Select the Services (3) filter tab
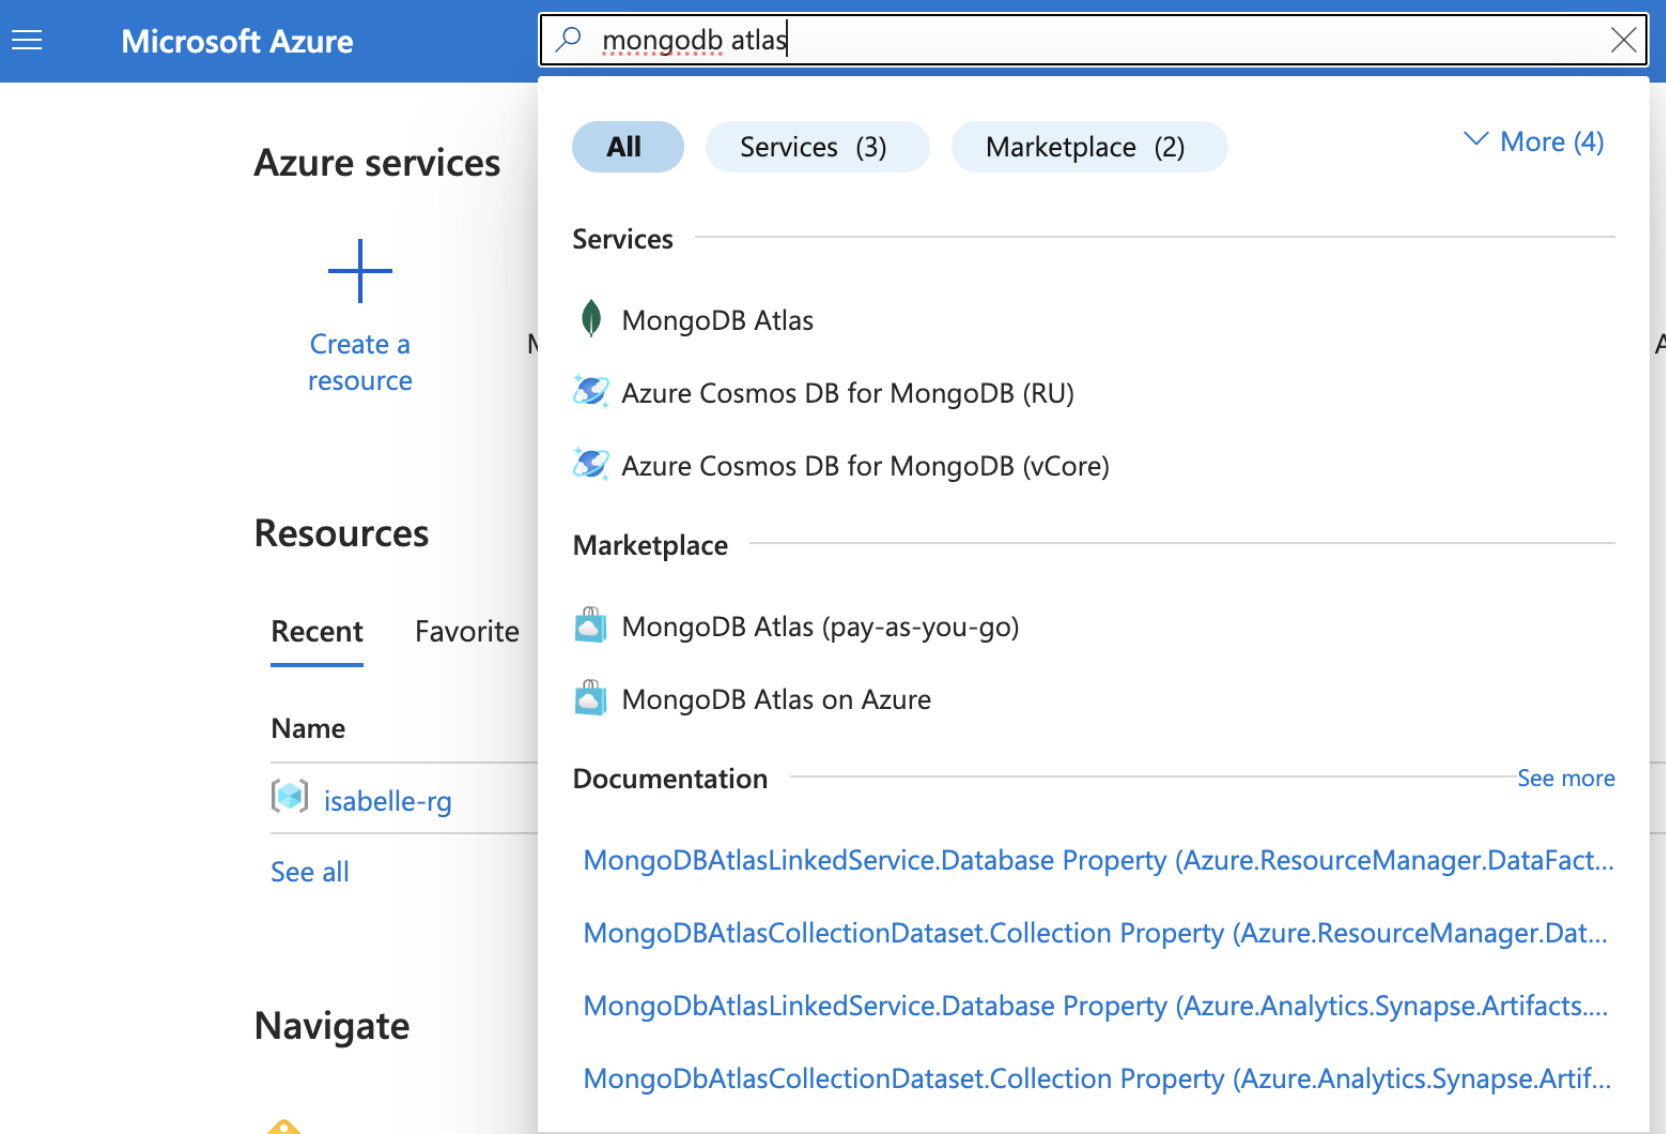The image size is (1666, 1134). (816, 146)
